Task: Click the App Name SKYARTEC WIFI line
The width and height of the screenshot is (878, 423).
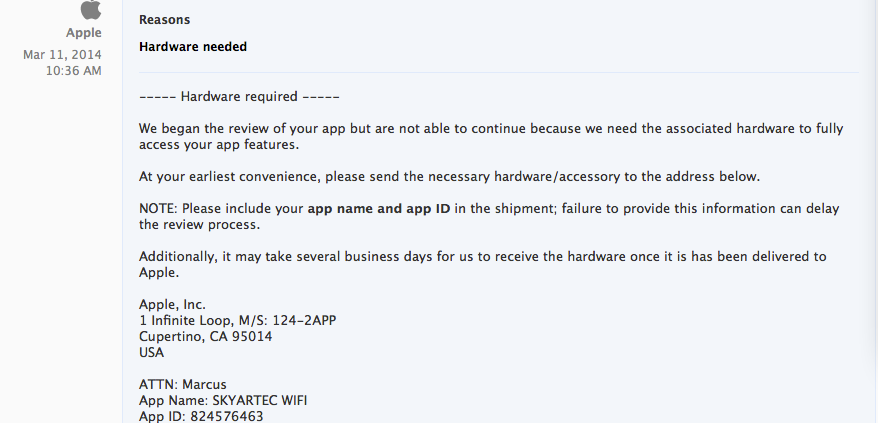Action: 223,401
